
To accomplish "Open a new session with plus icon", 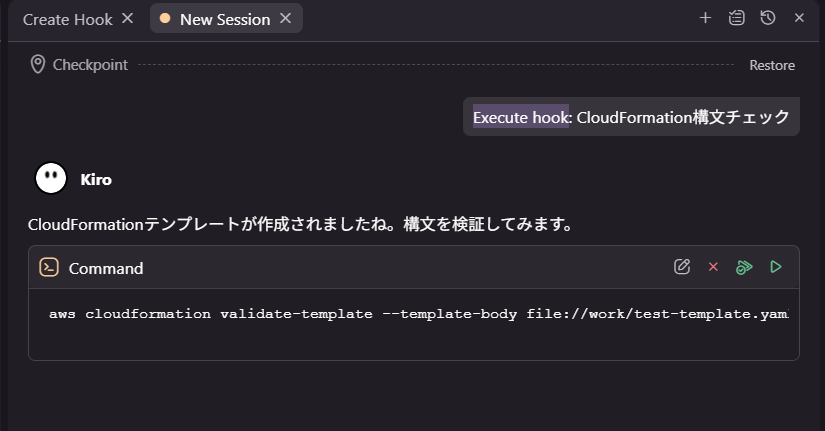I will [705, 18].
